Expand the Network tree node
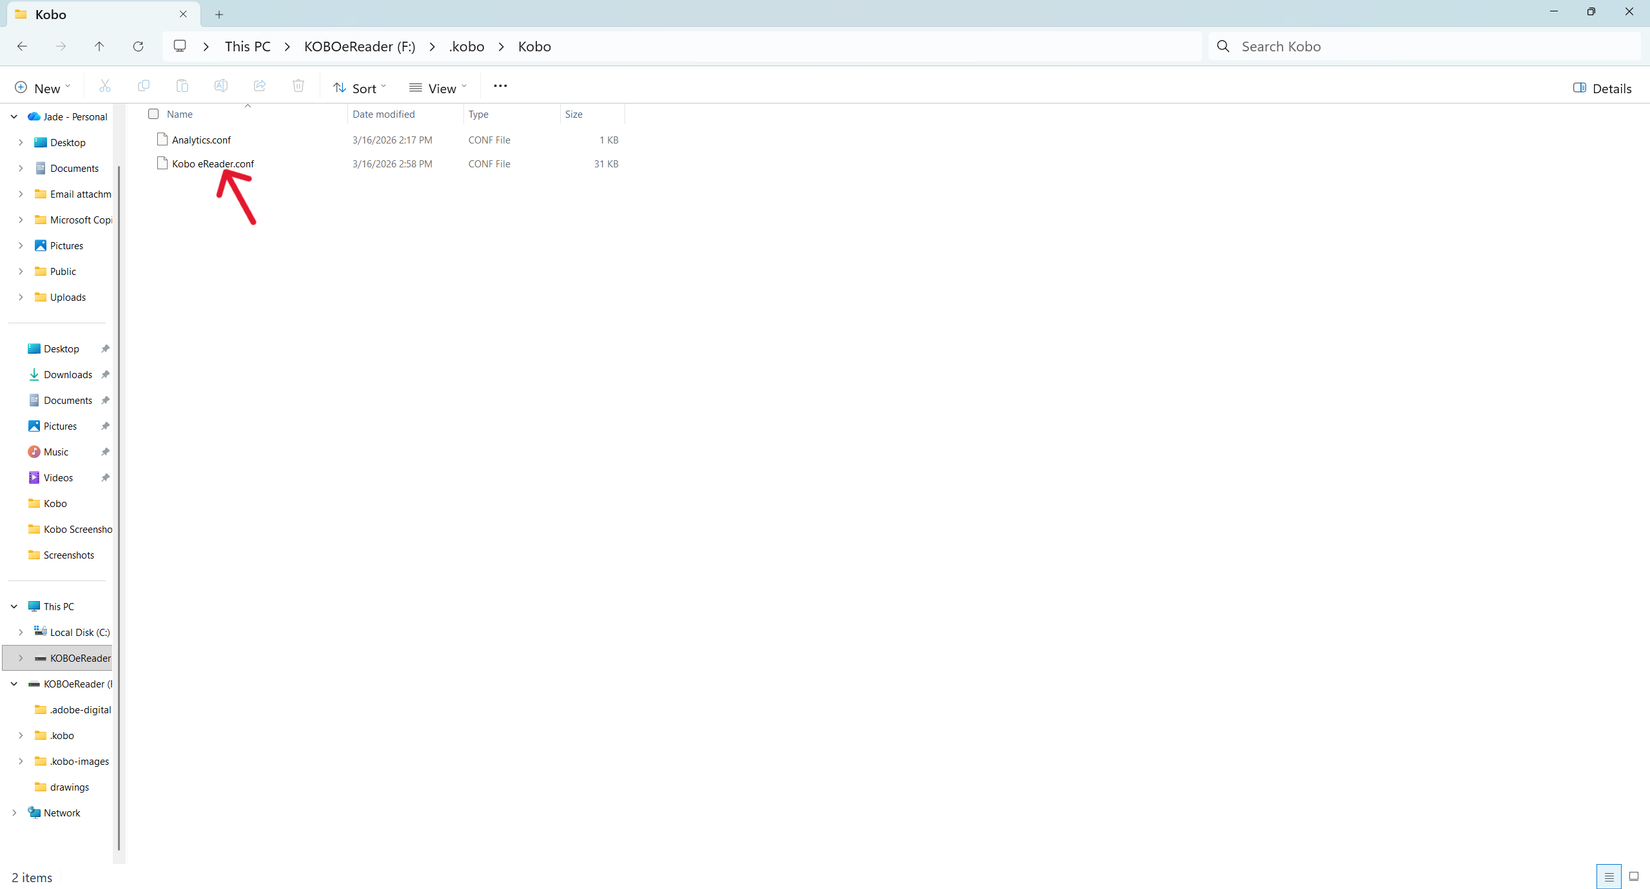 point(14,813)
